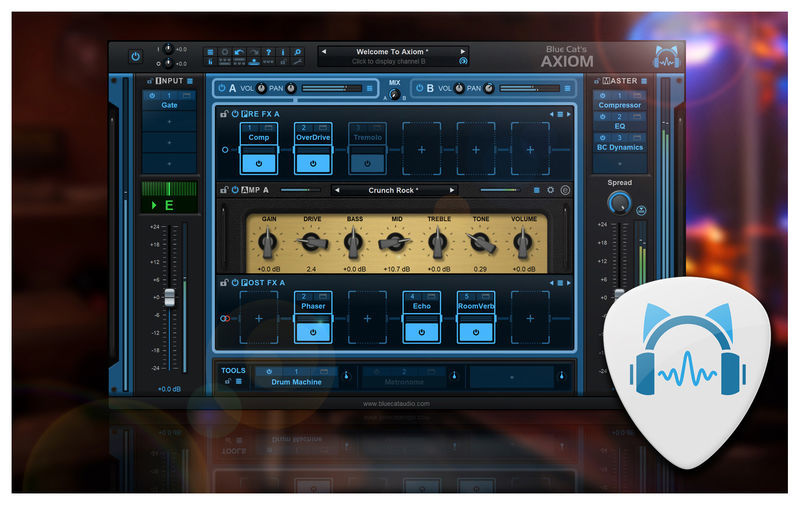The width and height of the screenshot is (800, 506).
Task: Toggle the PRE FX A power icon
Action: point(235,114)
